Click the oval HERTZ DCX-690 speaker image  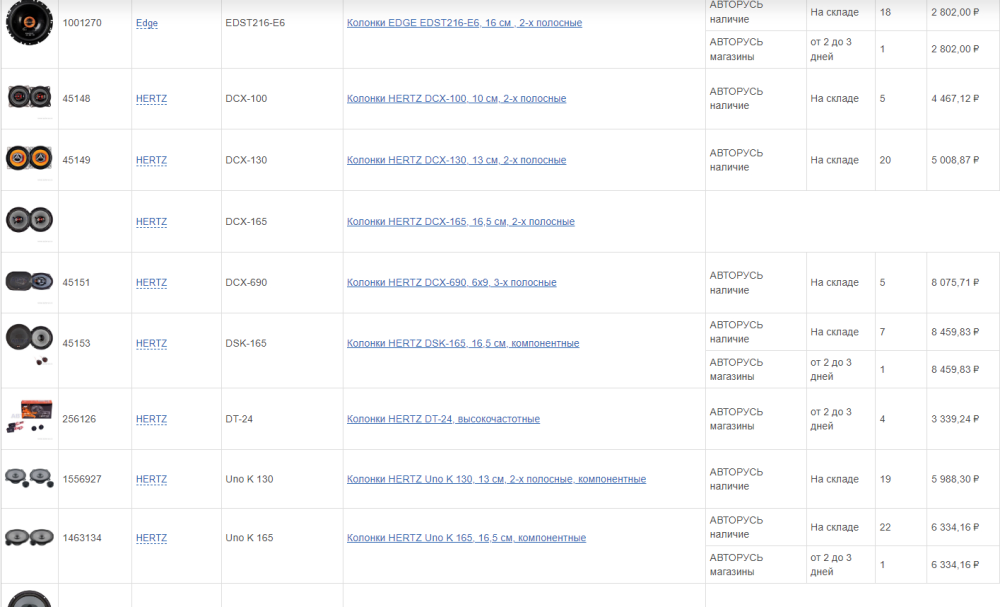click(x=29, y=281)
